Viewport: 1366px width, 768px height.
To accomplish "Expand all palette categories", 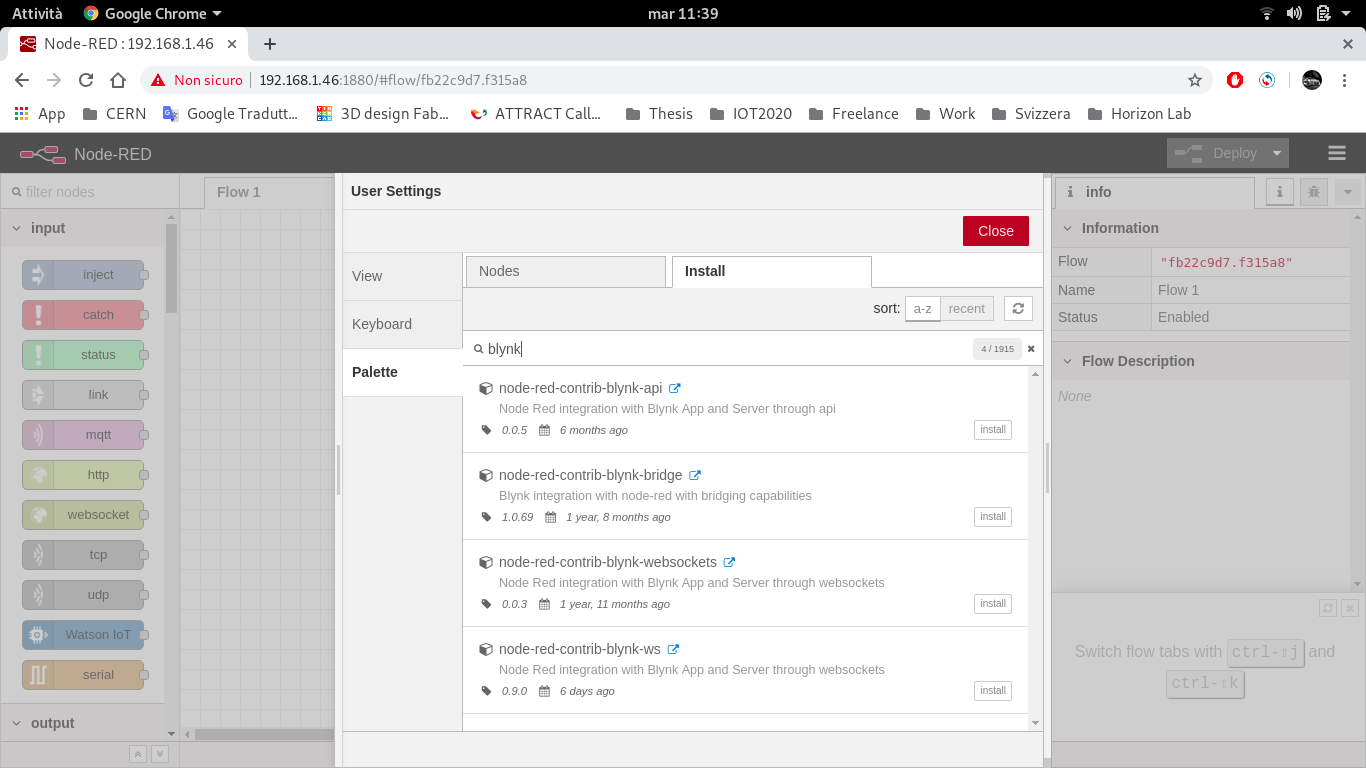I will (x=159, y=754).
